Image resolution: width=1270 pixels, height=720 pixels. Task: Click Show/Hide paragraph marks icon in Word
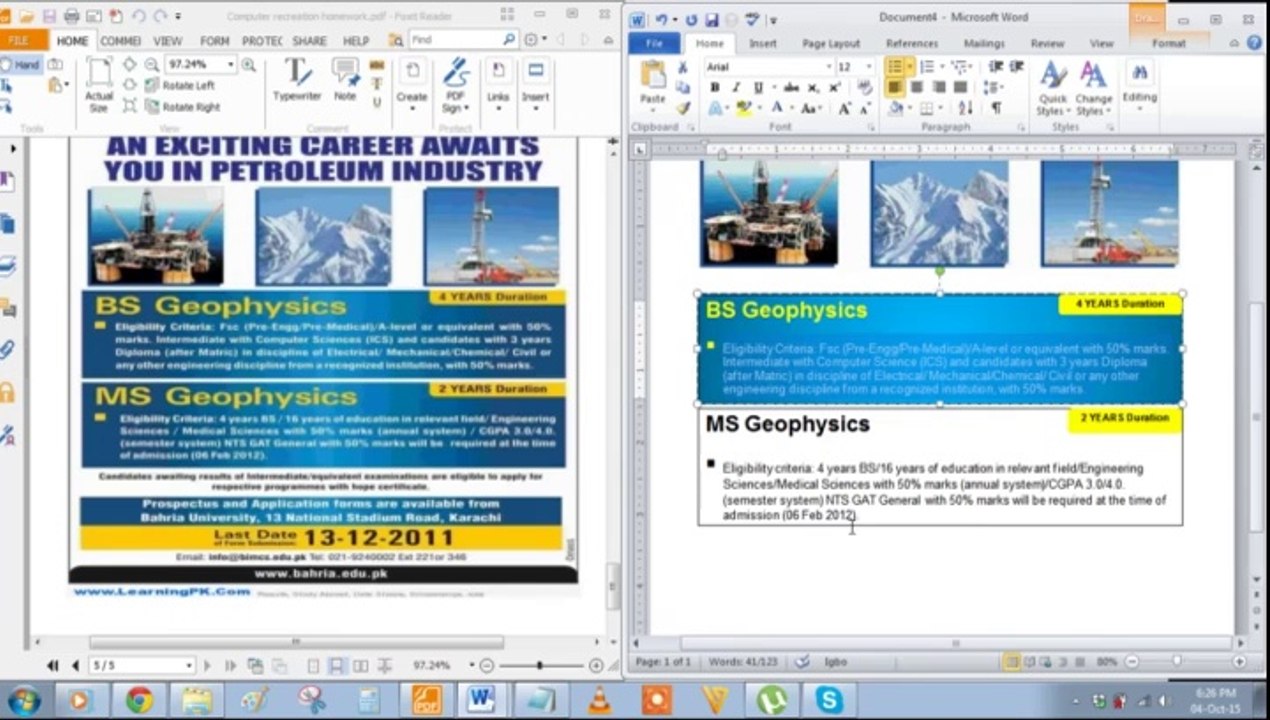coord(996,108)
